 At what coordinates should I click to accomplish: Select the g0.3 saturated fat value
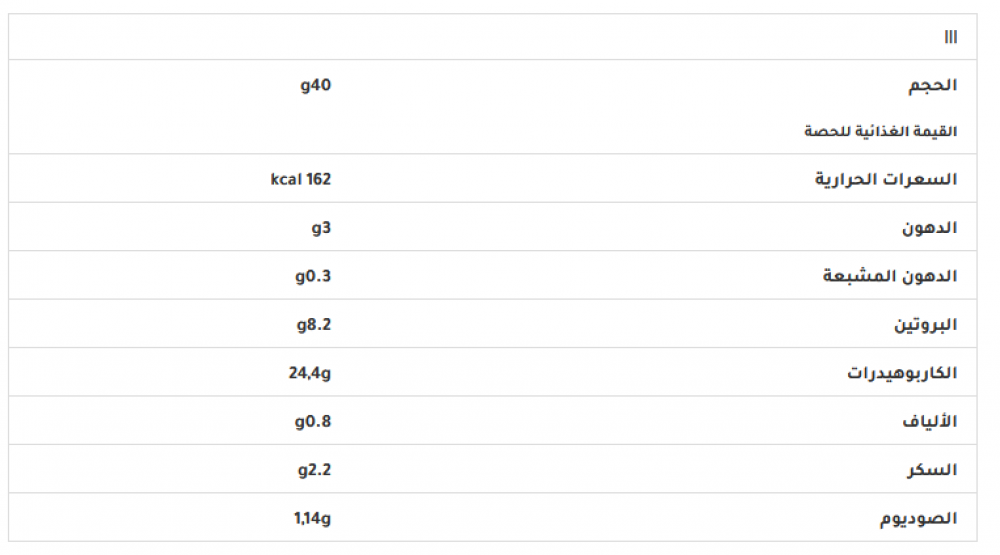(x=313, y=276)
